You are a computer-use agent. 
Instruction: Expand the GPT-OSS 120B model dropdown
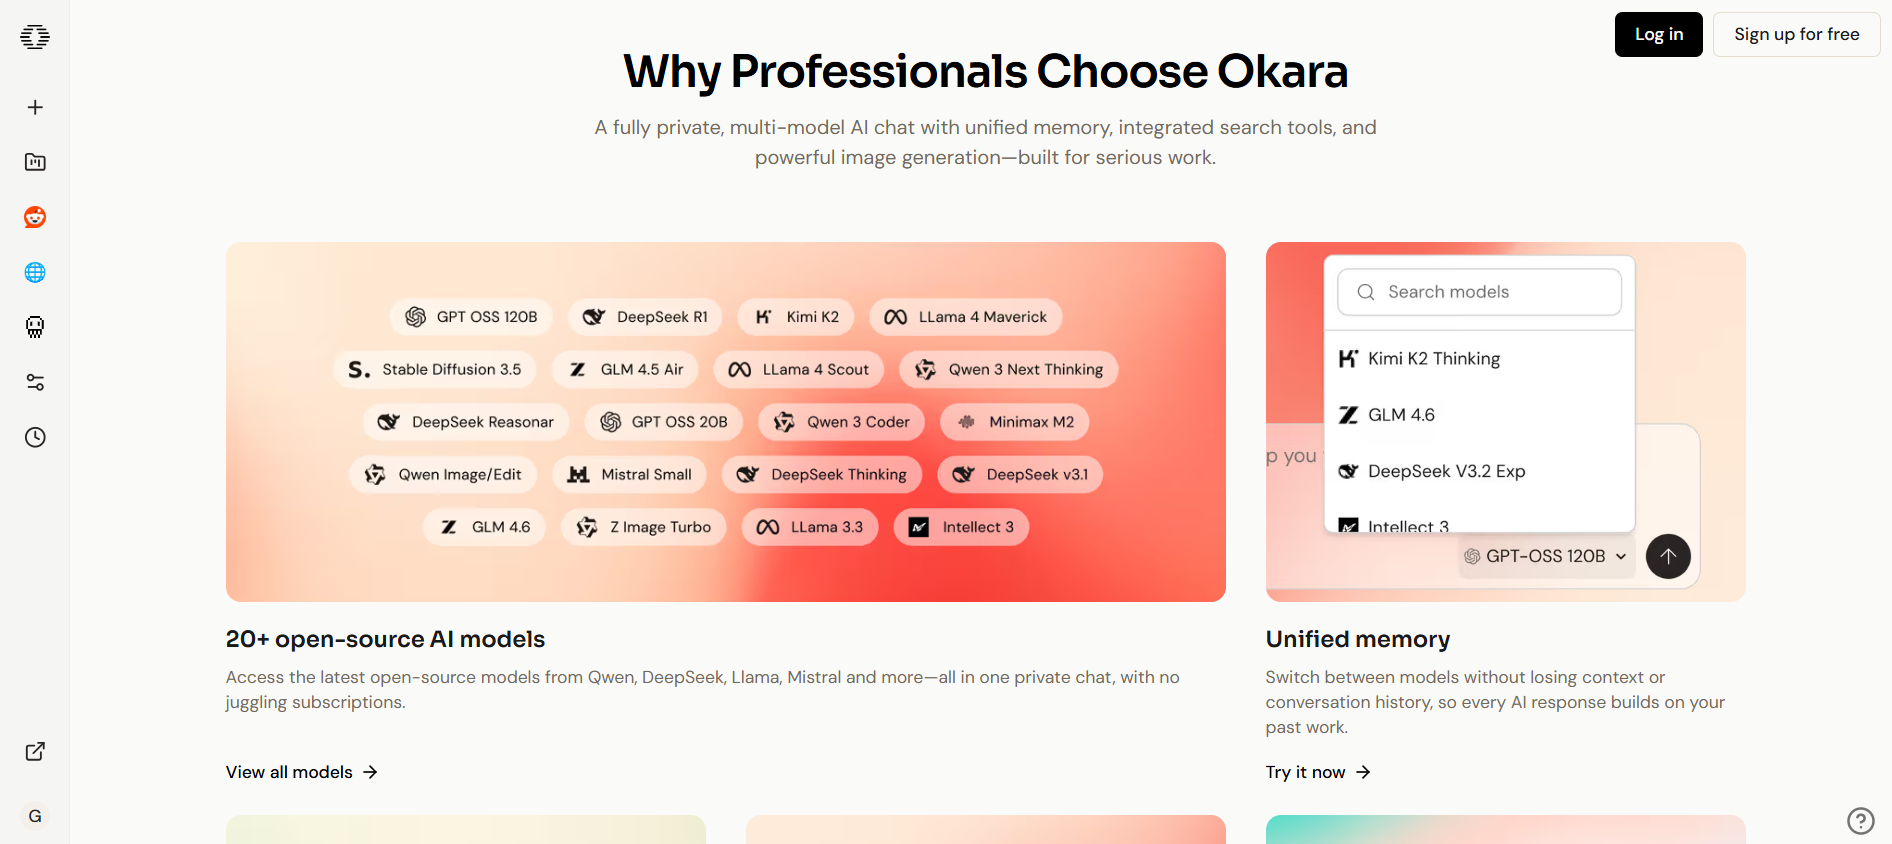click(x=1546, y=556)
